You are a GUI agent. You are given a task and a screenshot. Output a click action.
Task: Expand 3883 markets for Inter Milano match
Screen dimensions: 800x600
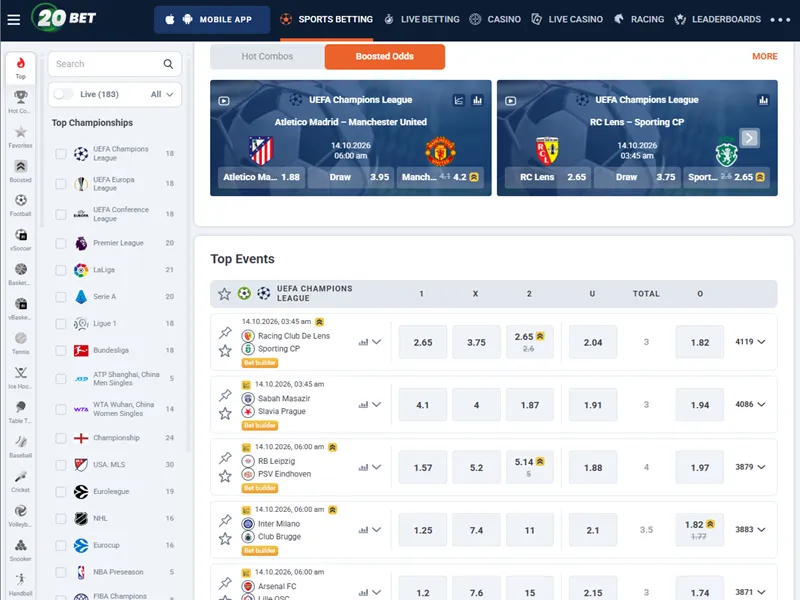[750, 530]
